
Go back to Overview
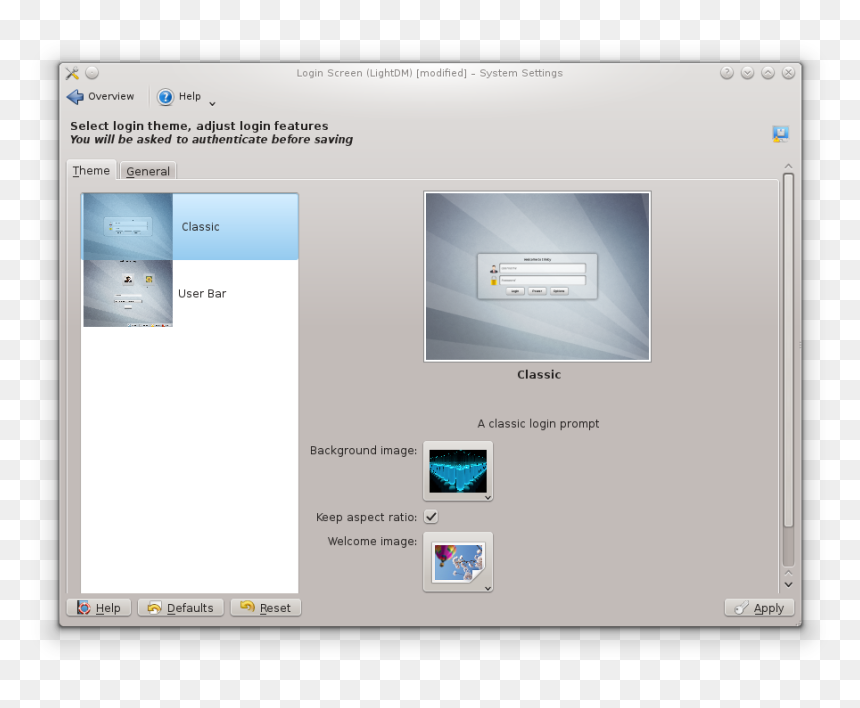tap(100, 97)
